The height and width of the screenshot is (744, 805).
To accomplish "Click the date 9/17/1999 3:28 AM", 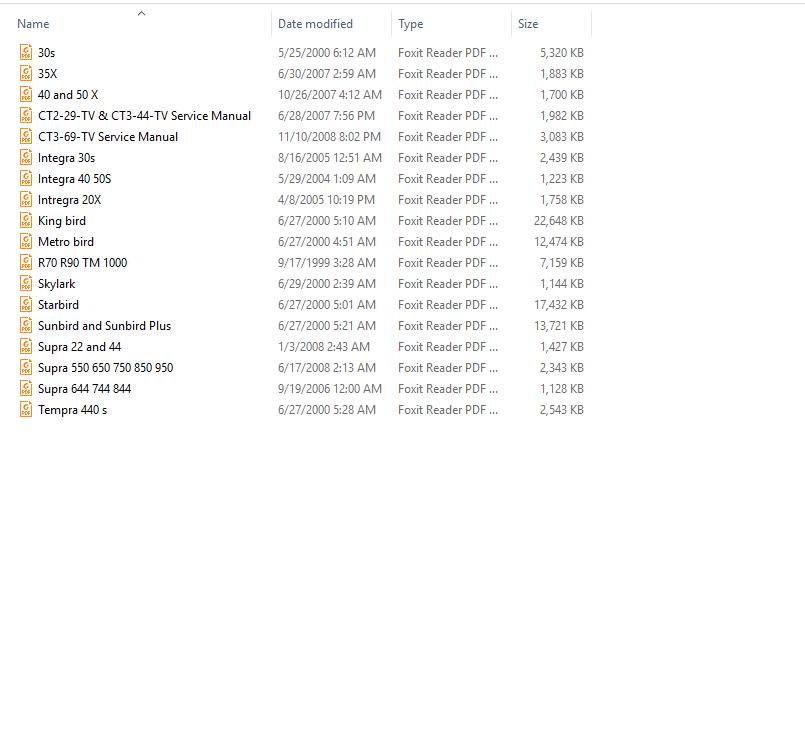I will pyautogui.click(x=327, y=263).
